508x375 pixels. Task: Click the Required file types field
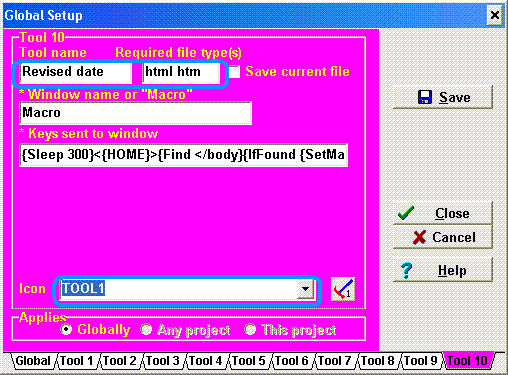181,72
